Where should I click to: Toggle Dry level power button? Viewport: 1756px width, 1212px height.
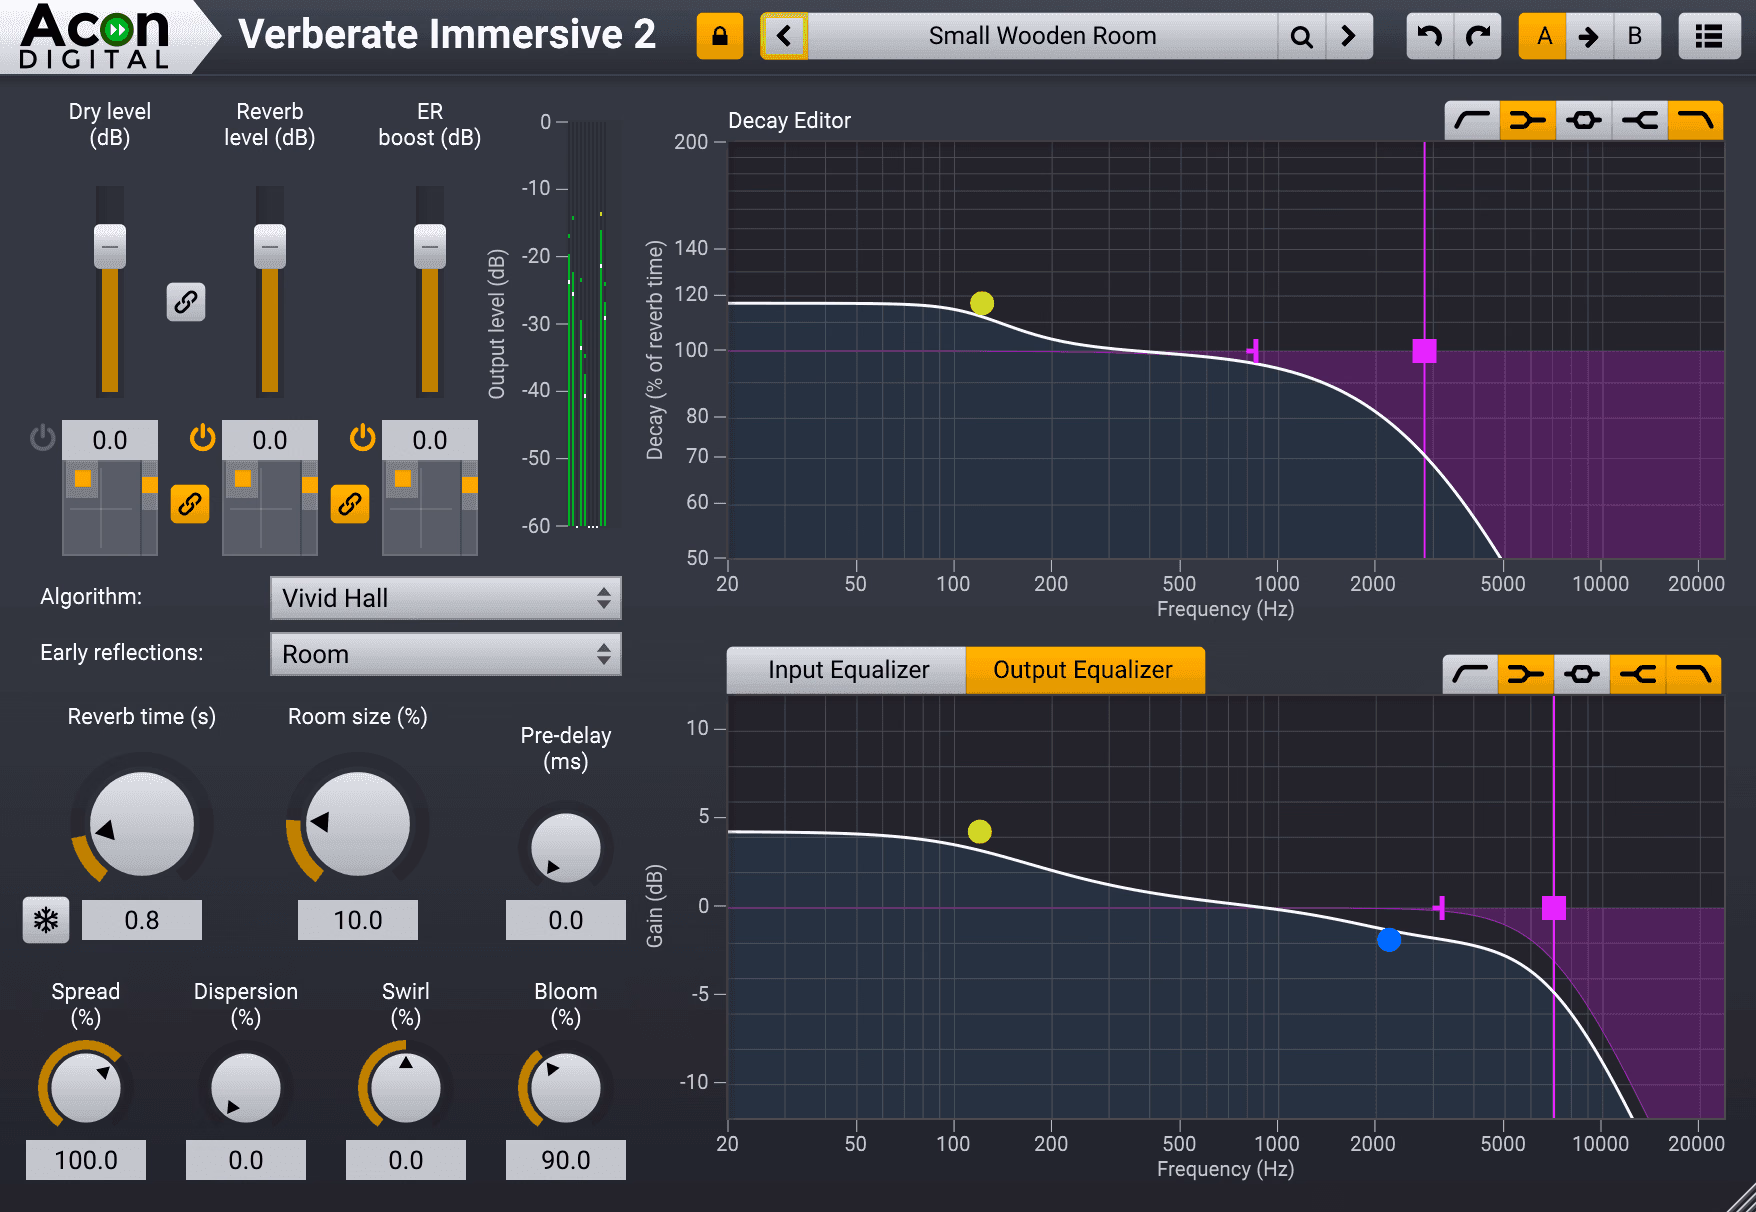pyautogui.click(x=43, y=437)
